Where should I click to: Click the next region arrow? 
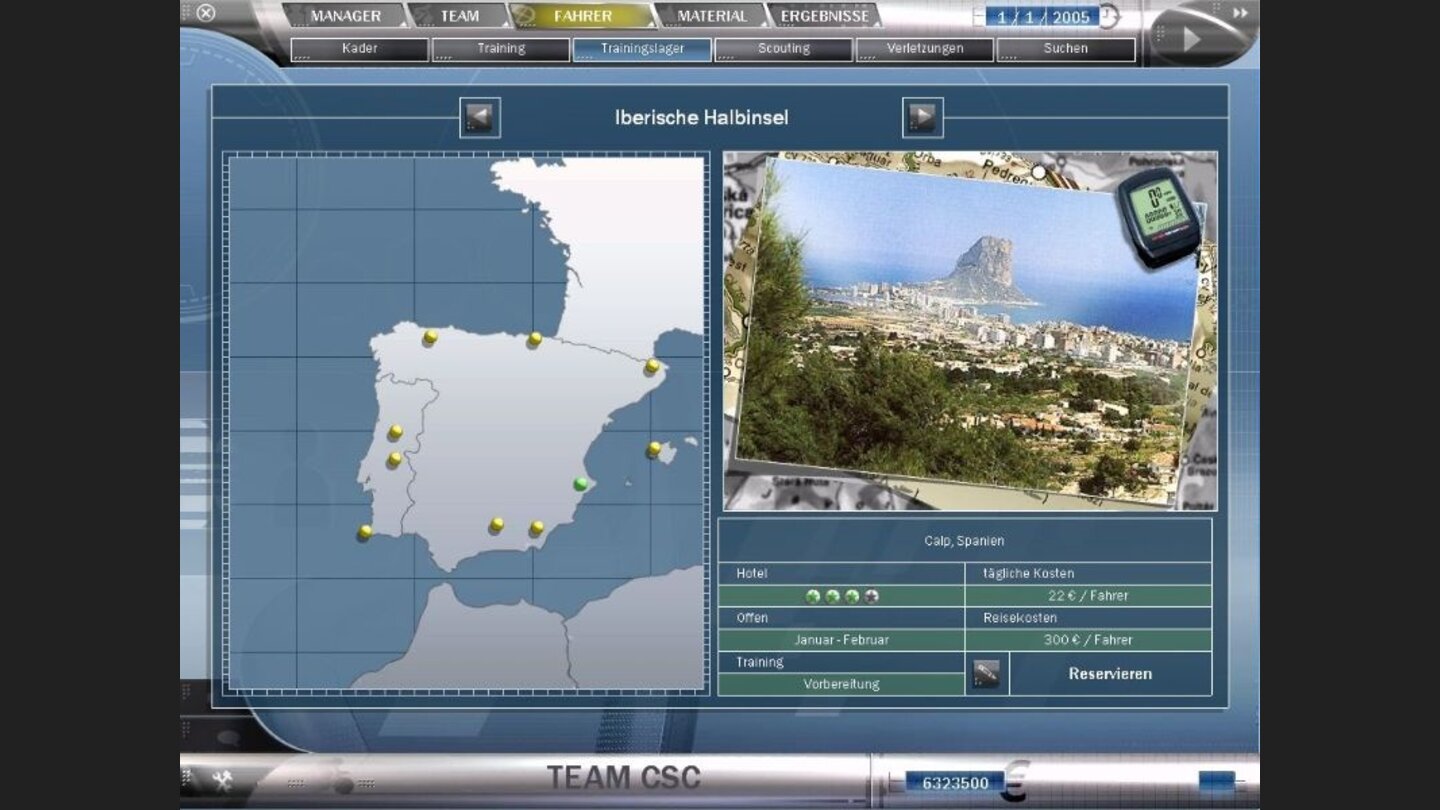(x=922, y=118)
